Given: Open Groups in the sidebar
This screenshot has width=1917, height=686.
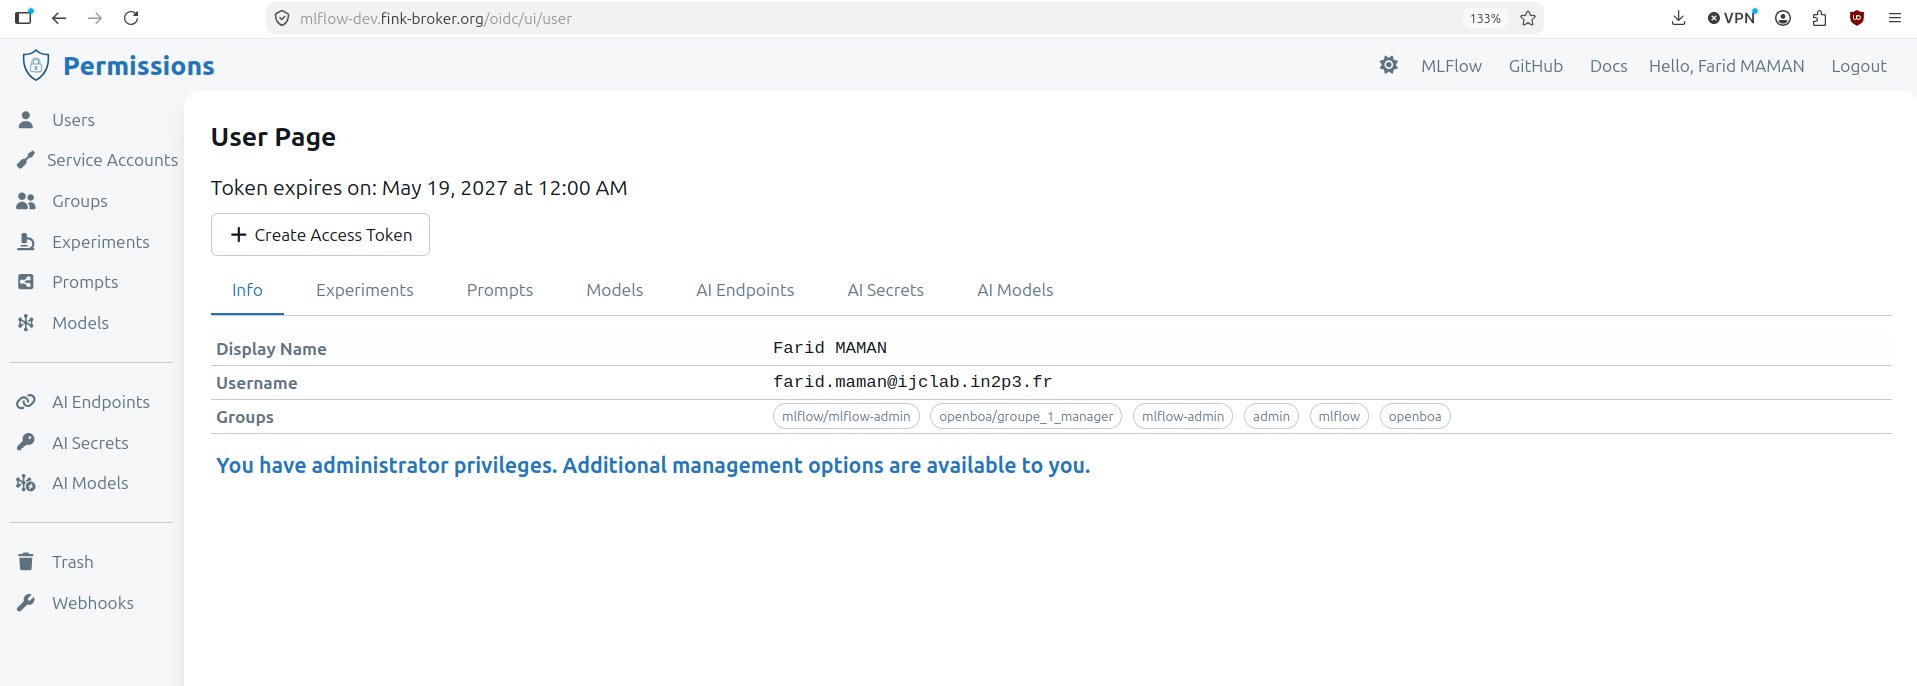Looking at the screenshot, I should (x=80, y=201).
